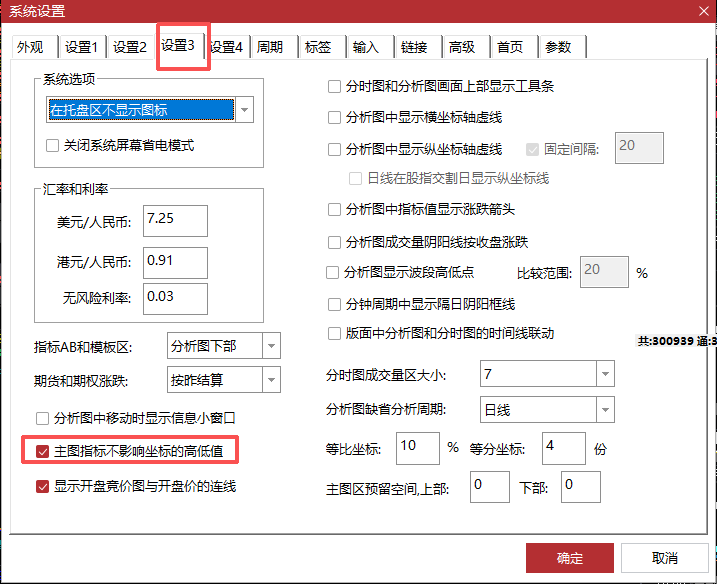Open the 参数 tab
717x584 pixels.
click(x=563, y=47)
